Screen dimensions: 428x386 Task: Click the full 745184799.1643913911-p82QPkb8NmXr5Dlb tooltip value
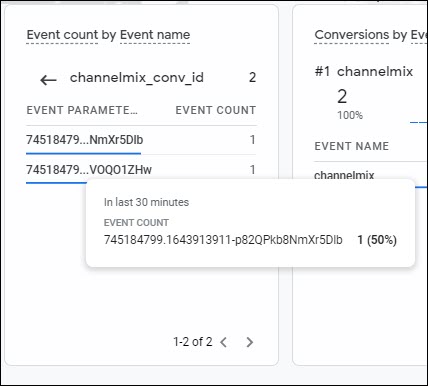(x=223, y=240)
